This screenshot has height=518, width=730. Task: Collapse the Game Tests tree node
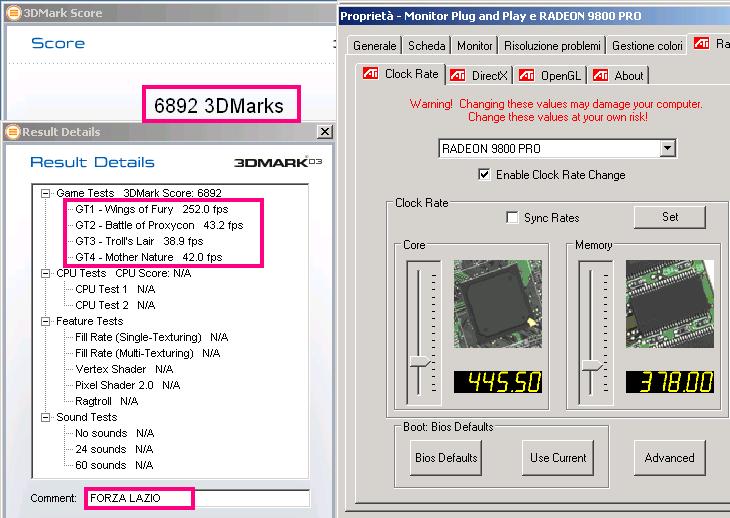(x=45, y=193)
